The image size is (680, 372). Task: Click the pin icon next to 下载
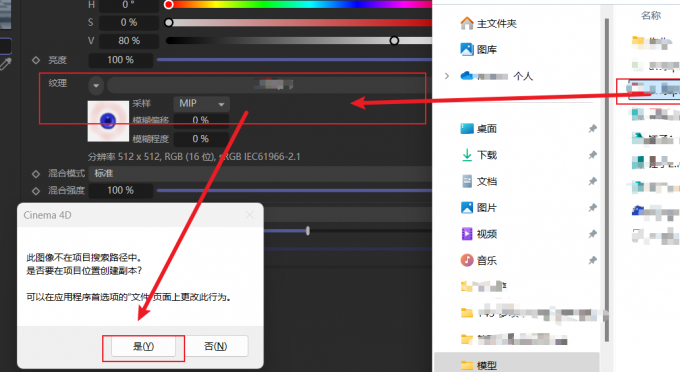point(592,155)
